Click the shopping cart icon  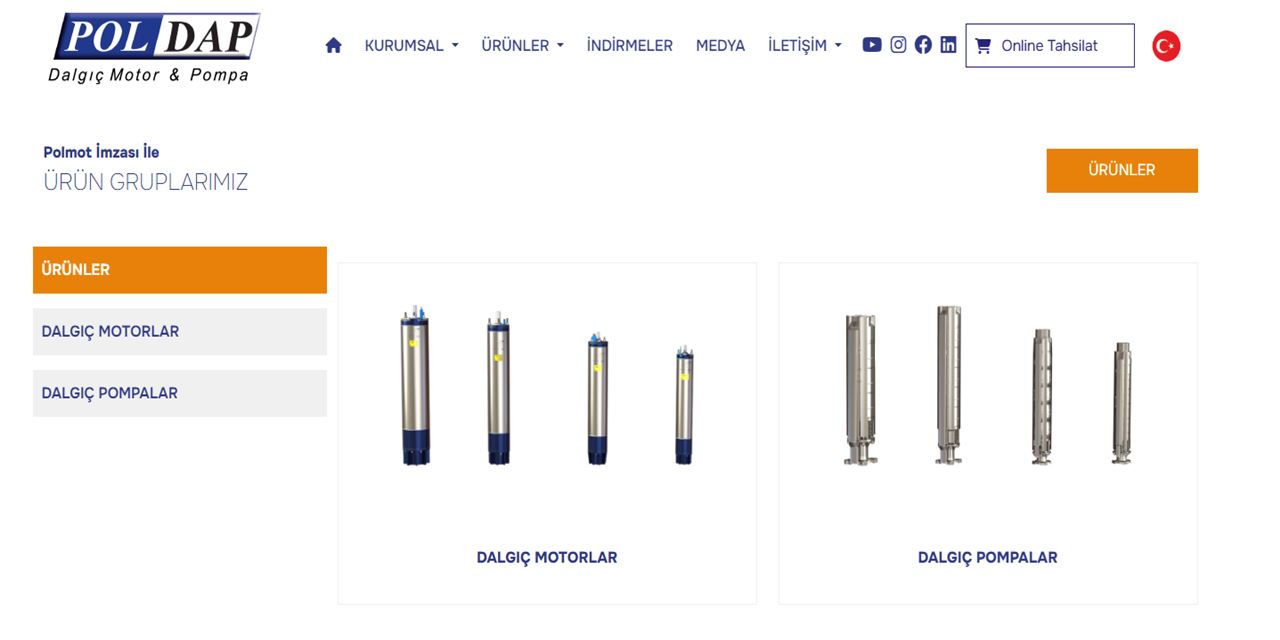(983, 46)
